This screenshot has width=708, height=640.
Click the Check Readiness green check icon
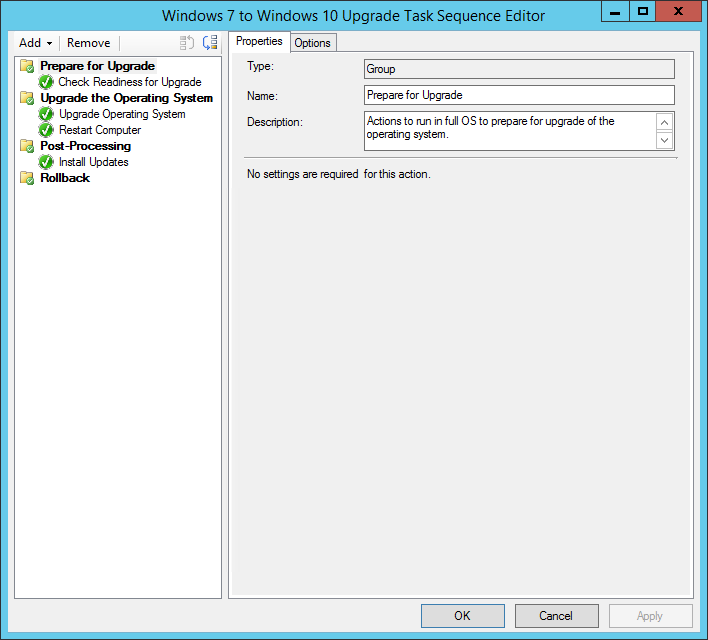(x=46, y=82)
